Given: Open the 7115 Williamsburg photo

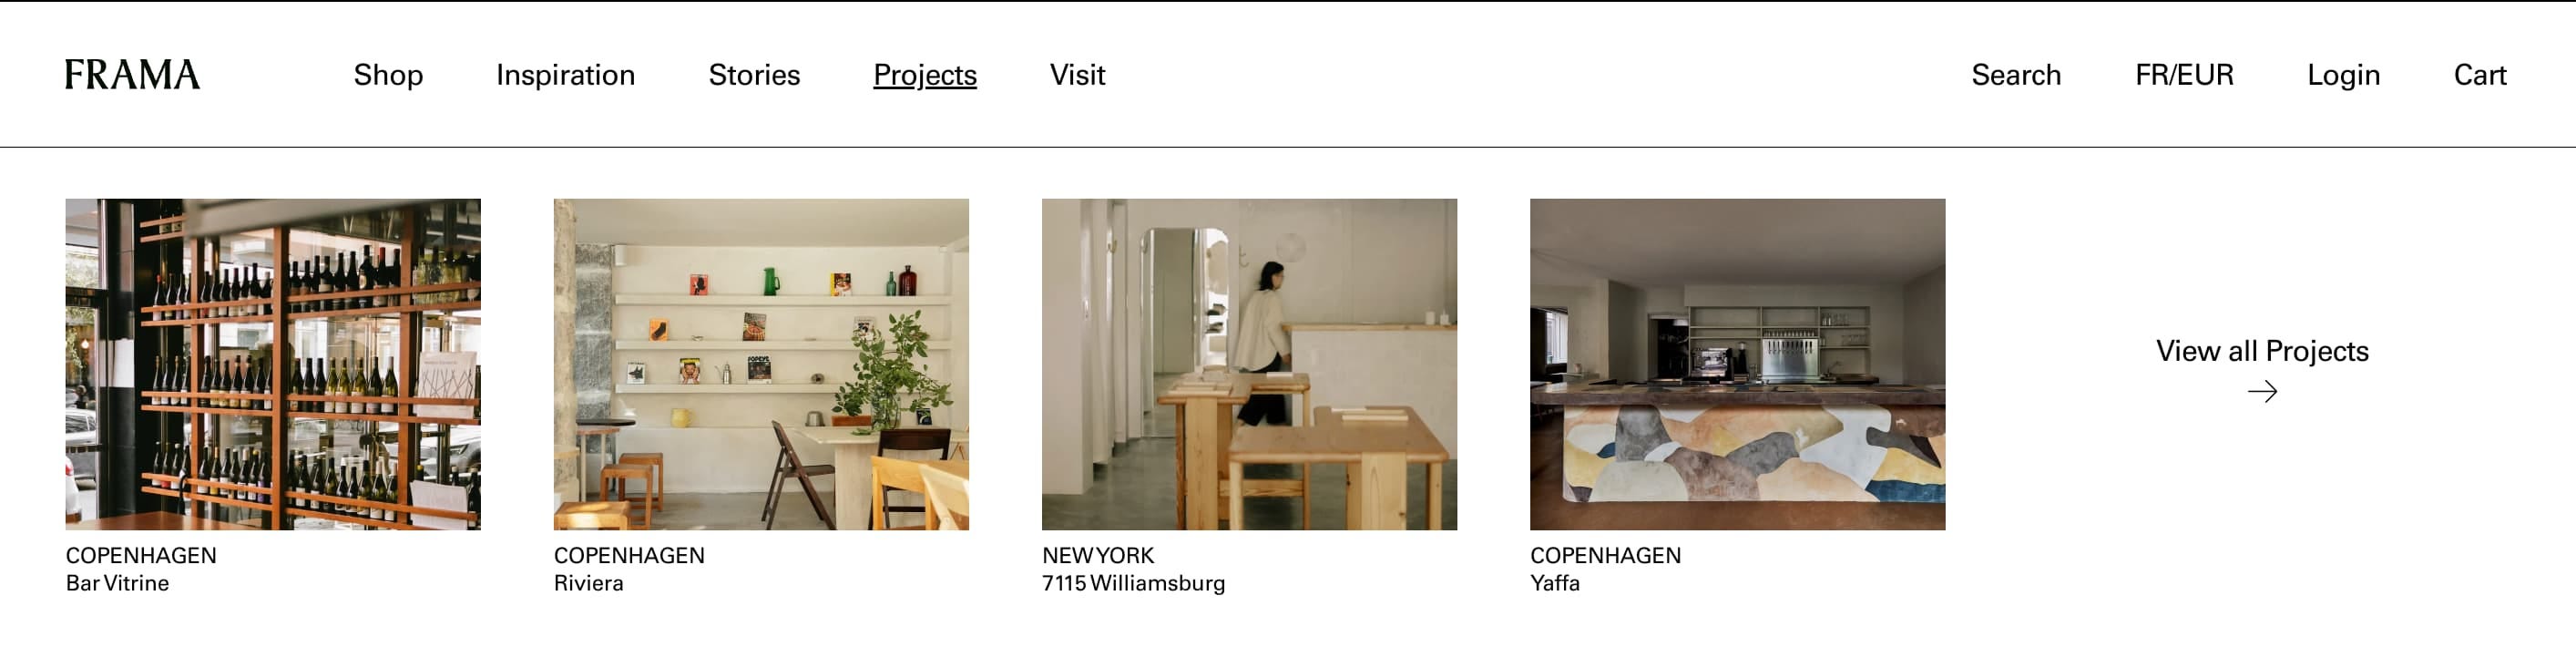Looking at the screenshot, I should click(1249, 364).
